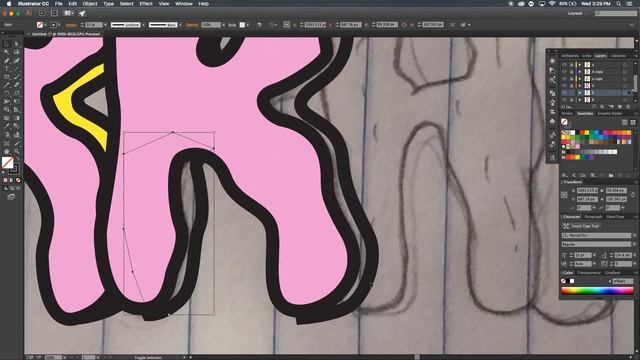
Task: Select the Rotate tool
Action: 7,93
